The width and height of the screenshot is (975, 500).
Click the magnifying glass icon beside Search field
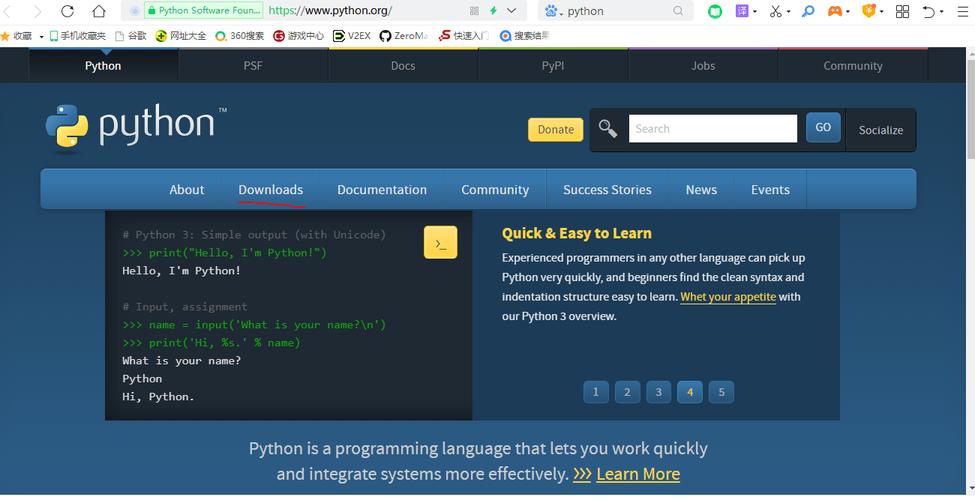(x=608, y=129)
